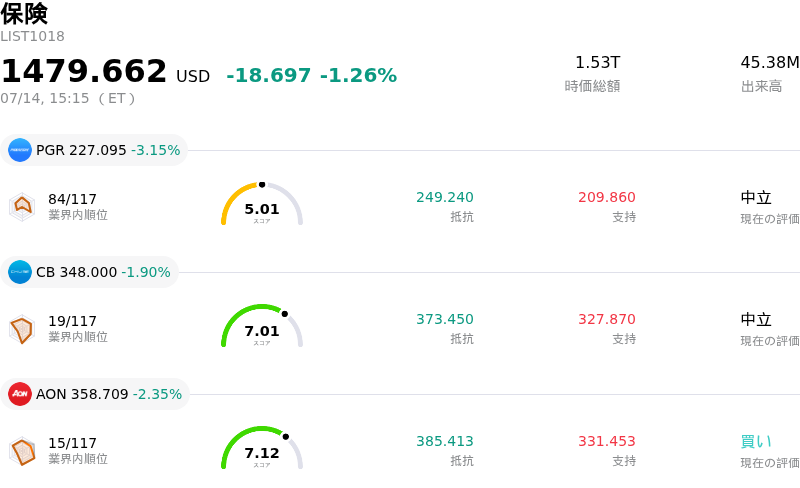Click the 時価総額 label
The width and height of the screenshot is (800, 488).
(592, 86)
